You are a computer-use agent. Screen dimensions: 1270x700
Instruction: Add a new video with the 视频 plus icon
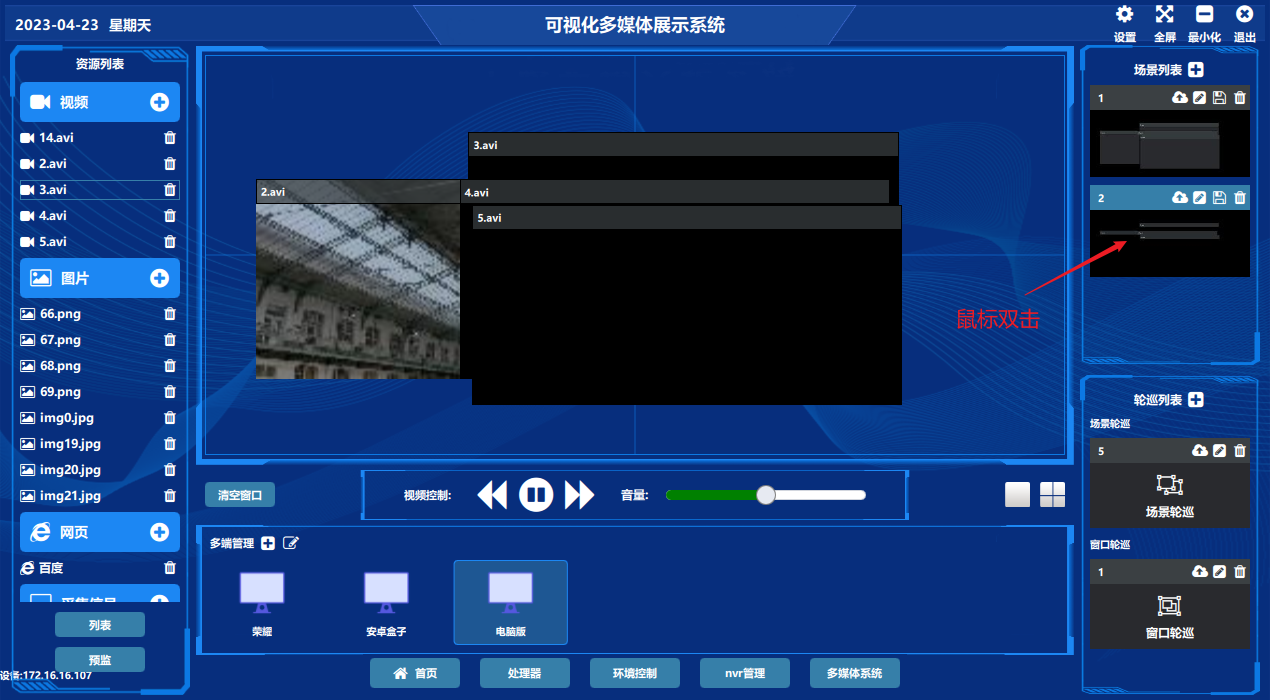point(159,102)
